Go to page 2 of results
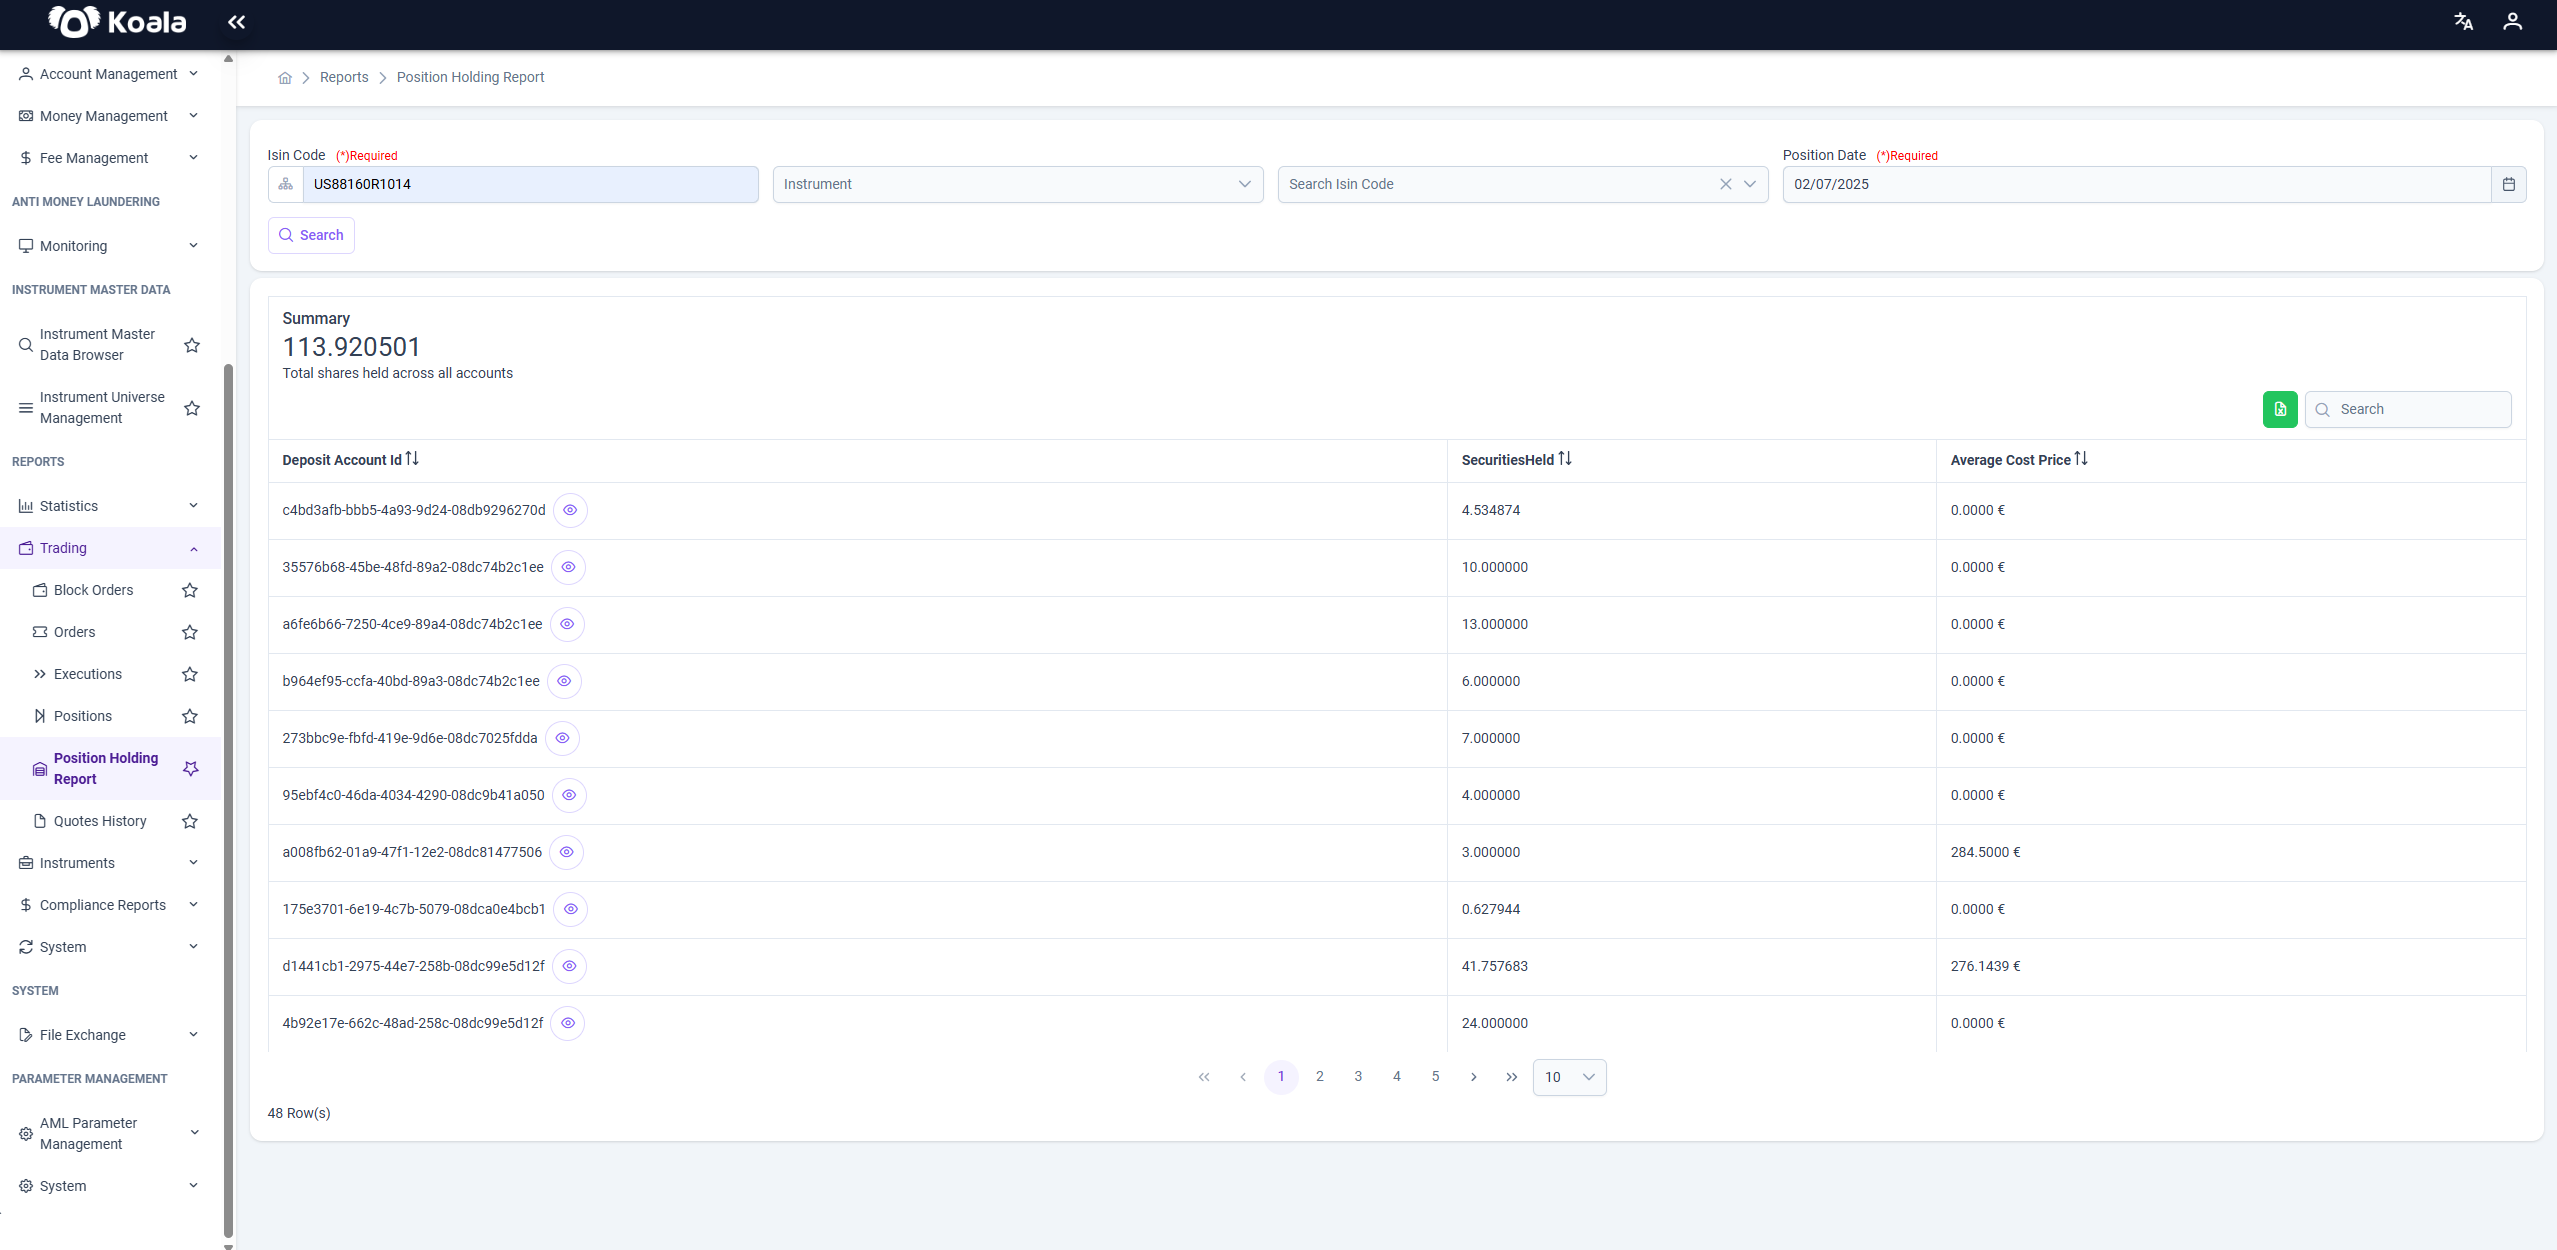The width and height of the screenshot is (2557, 1250). (x=1320, y=1078)
